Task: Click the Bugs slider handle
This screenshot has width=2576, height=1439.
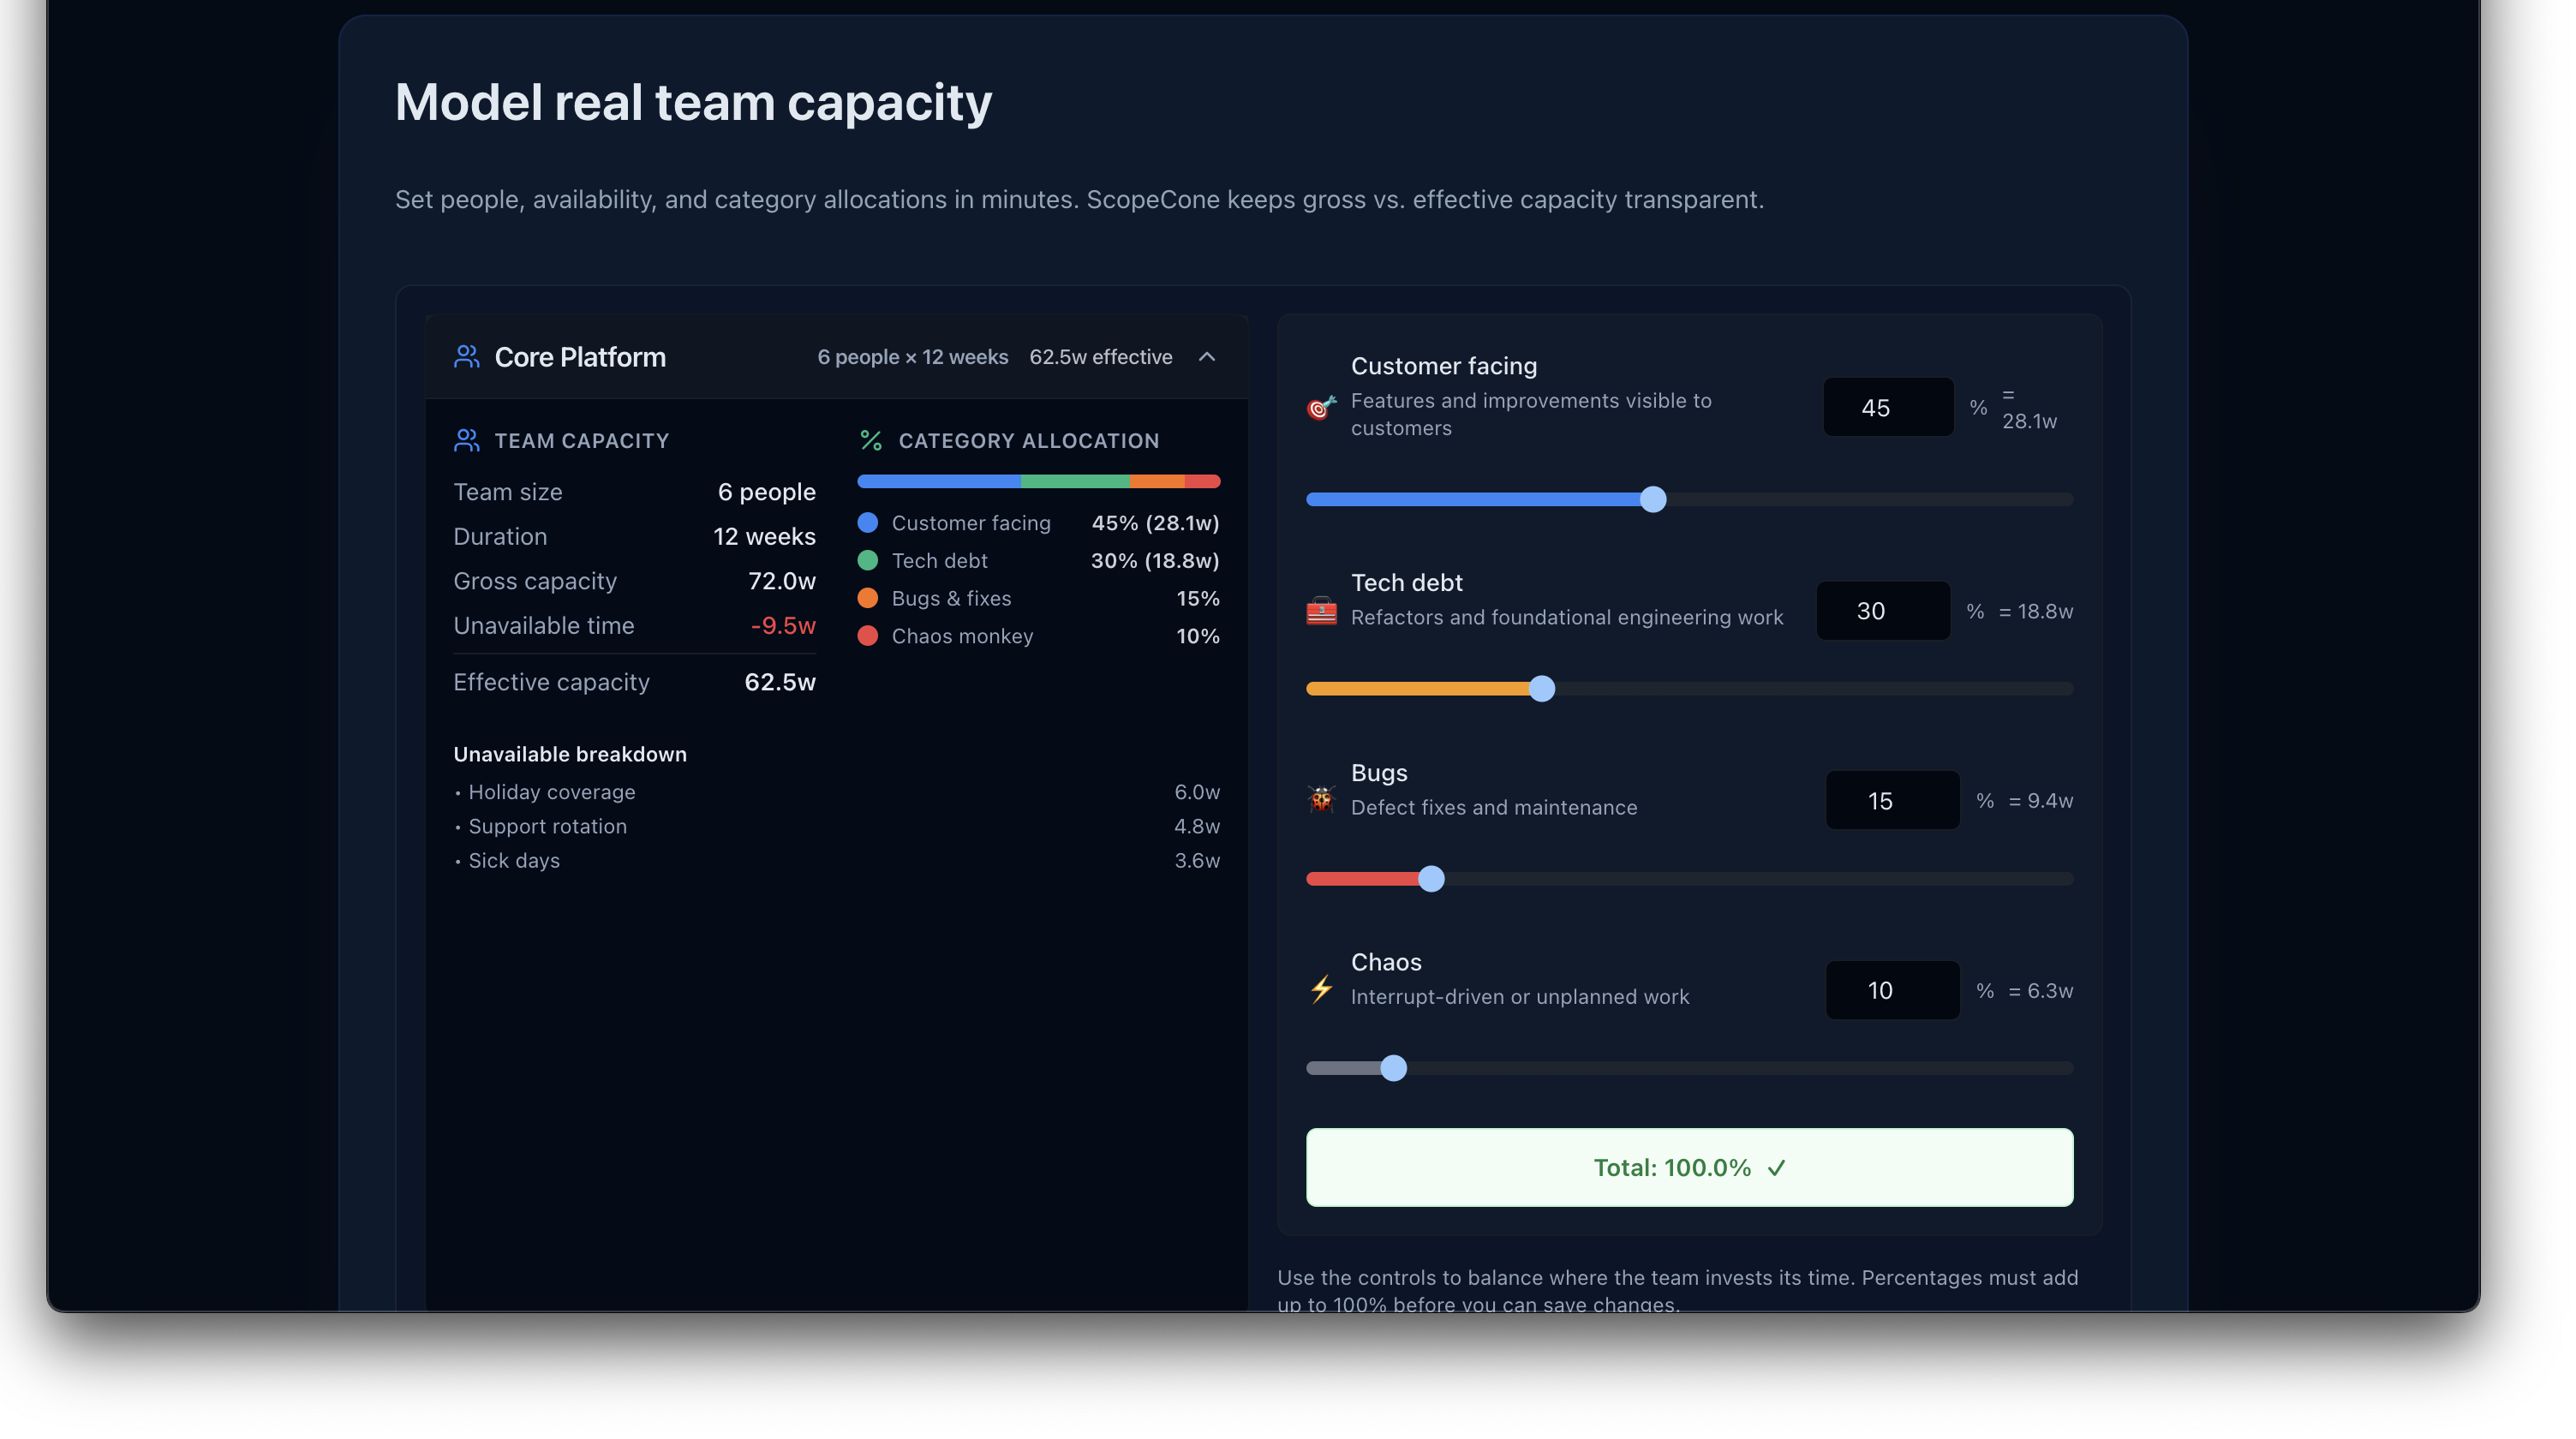Action: coord(1431,878)
